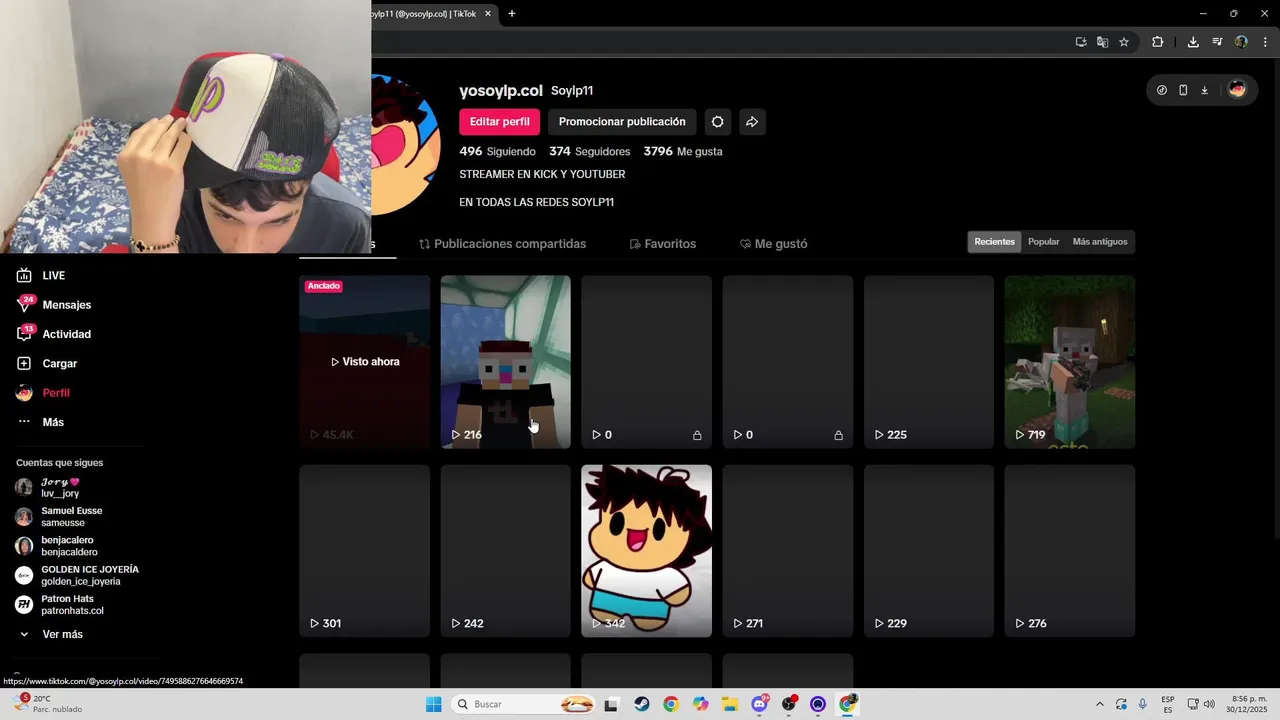
Task: Open GOLDEN ICE JOYERÍA account
Action: click(x=78, y=575)
